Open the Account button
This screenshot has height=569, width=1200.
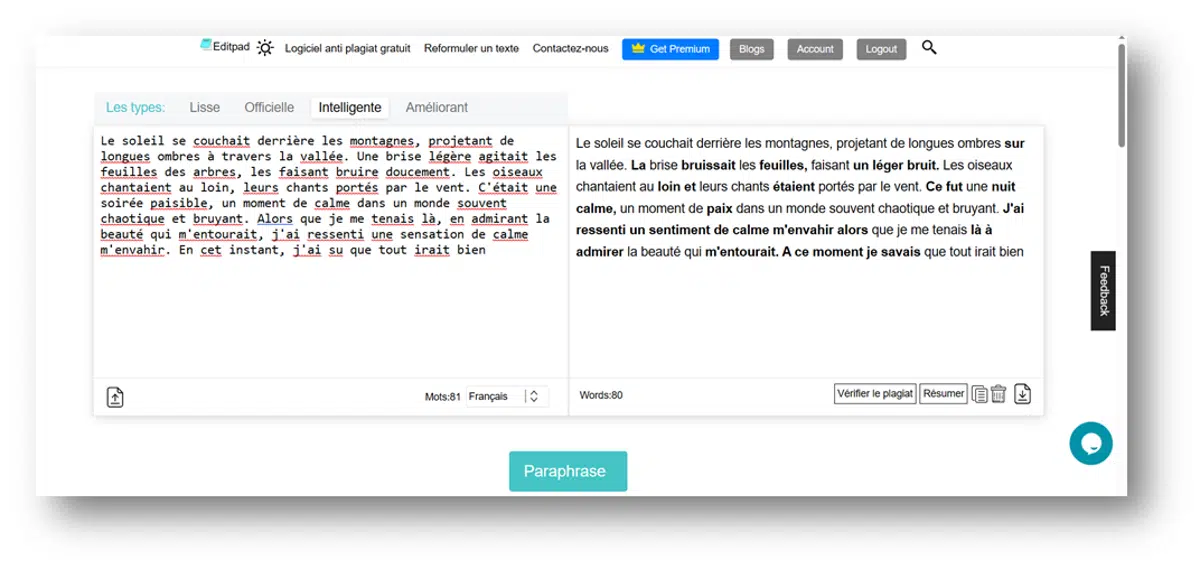[815, 49]
